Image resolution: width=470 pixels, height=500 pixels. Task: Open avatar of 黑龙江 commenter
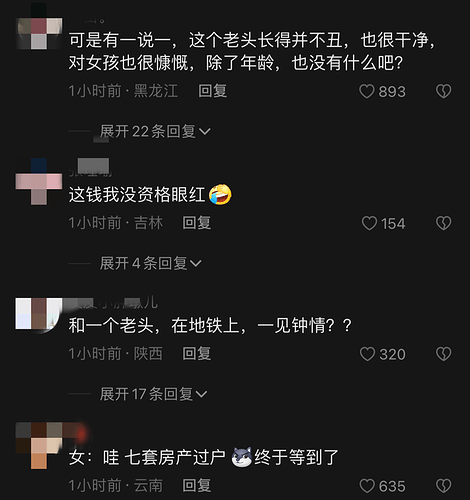pos(39,33)
